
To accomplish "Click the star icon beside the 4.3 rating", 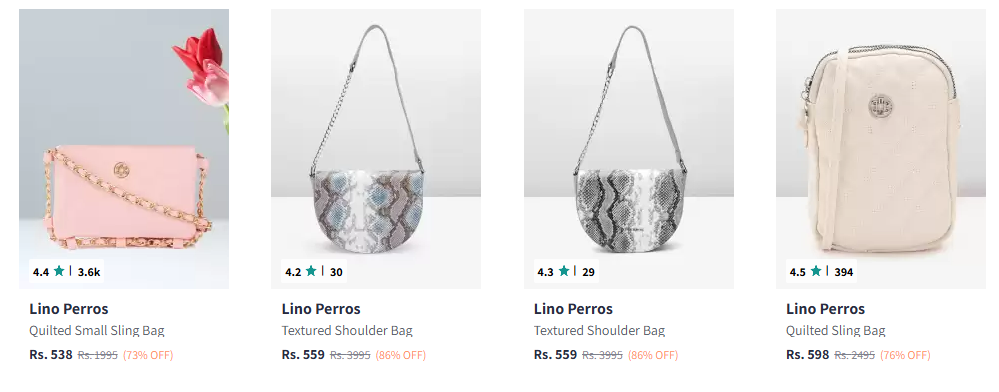I will point(564,271).
